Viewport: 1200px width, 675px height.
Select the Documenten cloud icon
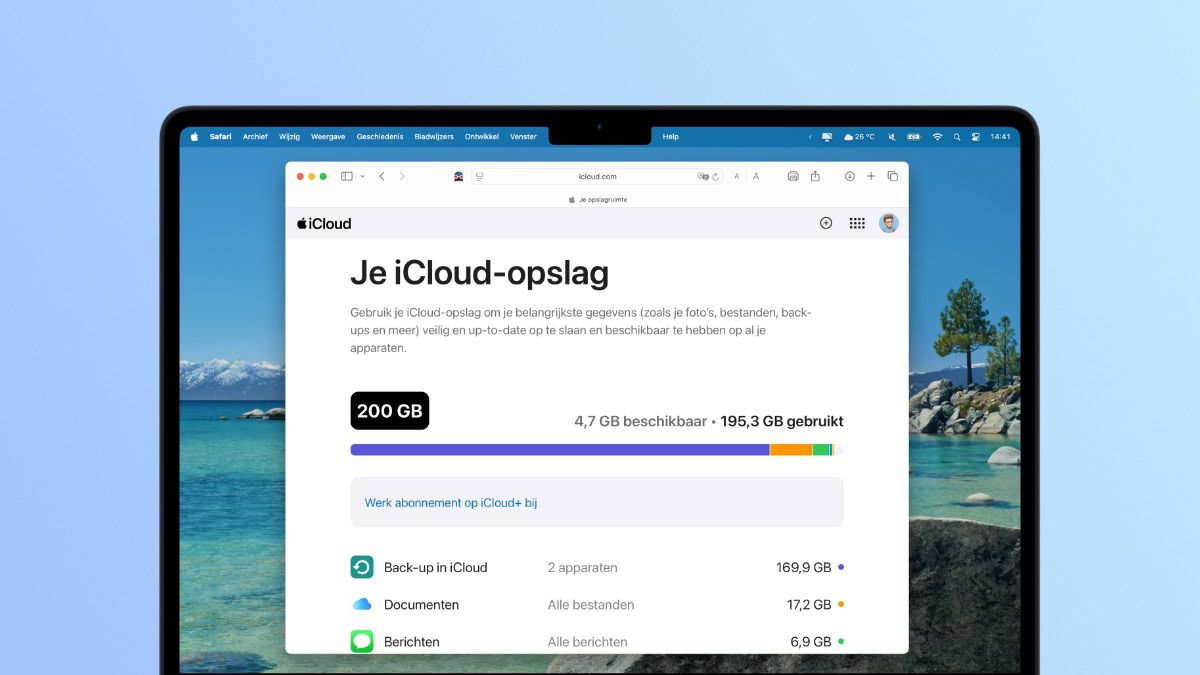coord(361,604)
